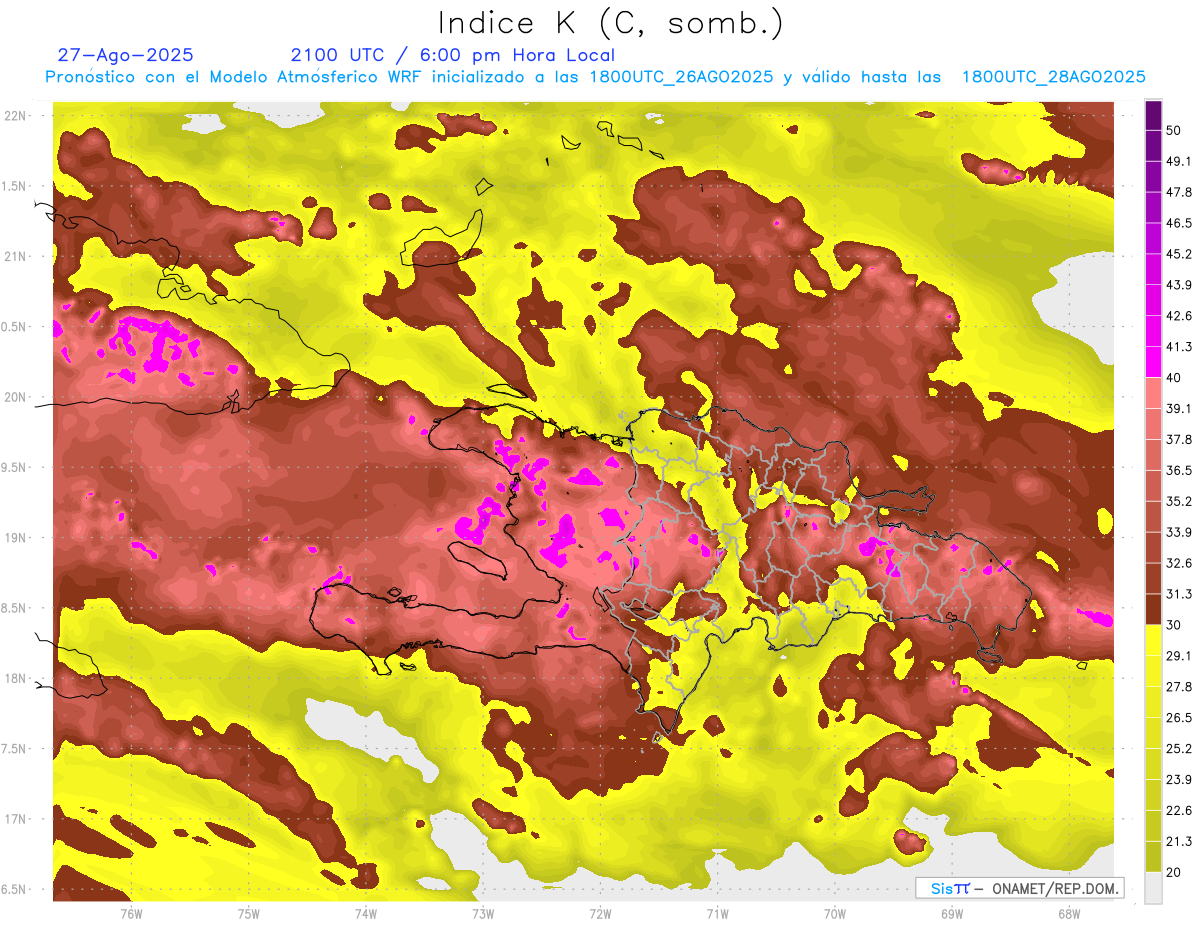Click the "2100 UTC / 6:00 pm Hora Local" time
1200x927 pixels.
coord(453,55)
